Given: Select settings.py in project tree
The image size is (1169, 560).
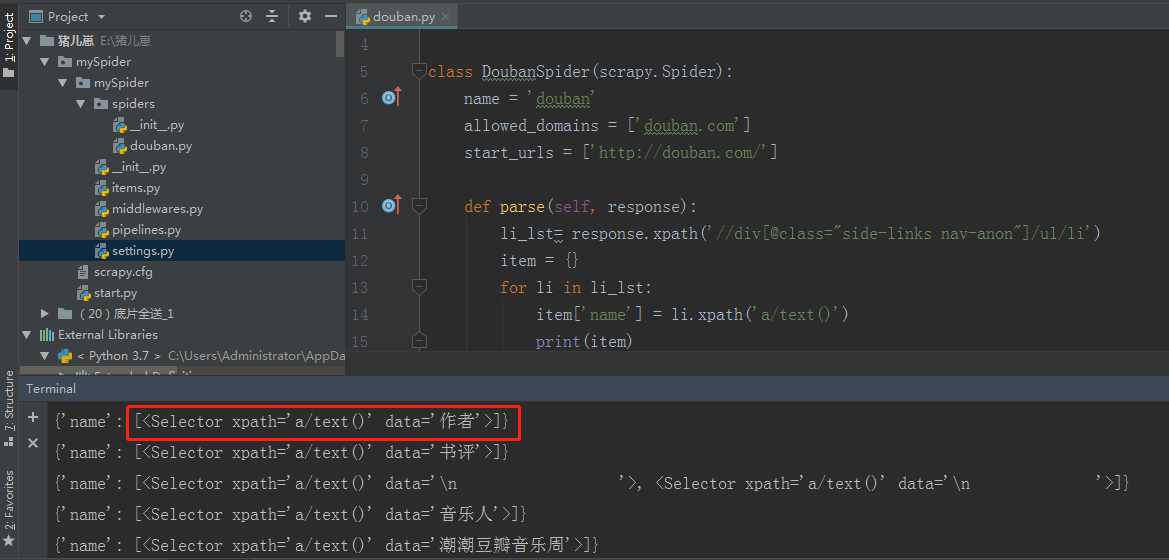Looking at the screenshot, I should click(x=143, y=251).
